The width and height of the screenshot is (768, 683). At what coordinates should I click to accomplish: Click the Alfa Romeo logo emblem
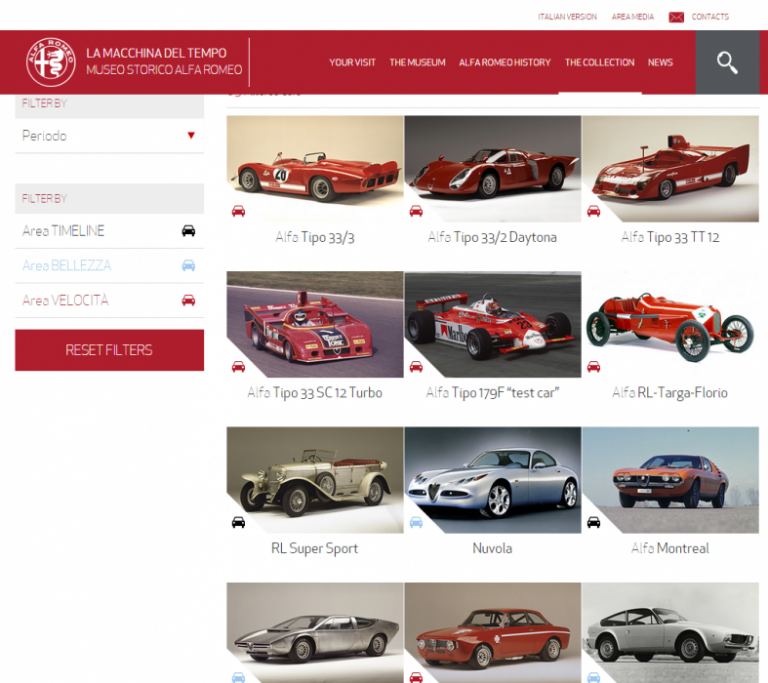pyautogui.click(x=50, y=62)
